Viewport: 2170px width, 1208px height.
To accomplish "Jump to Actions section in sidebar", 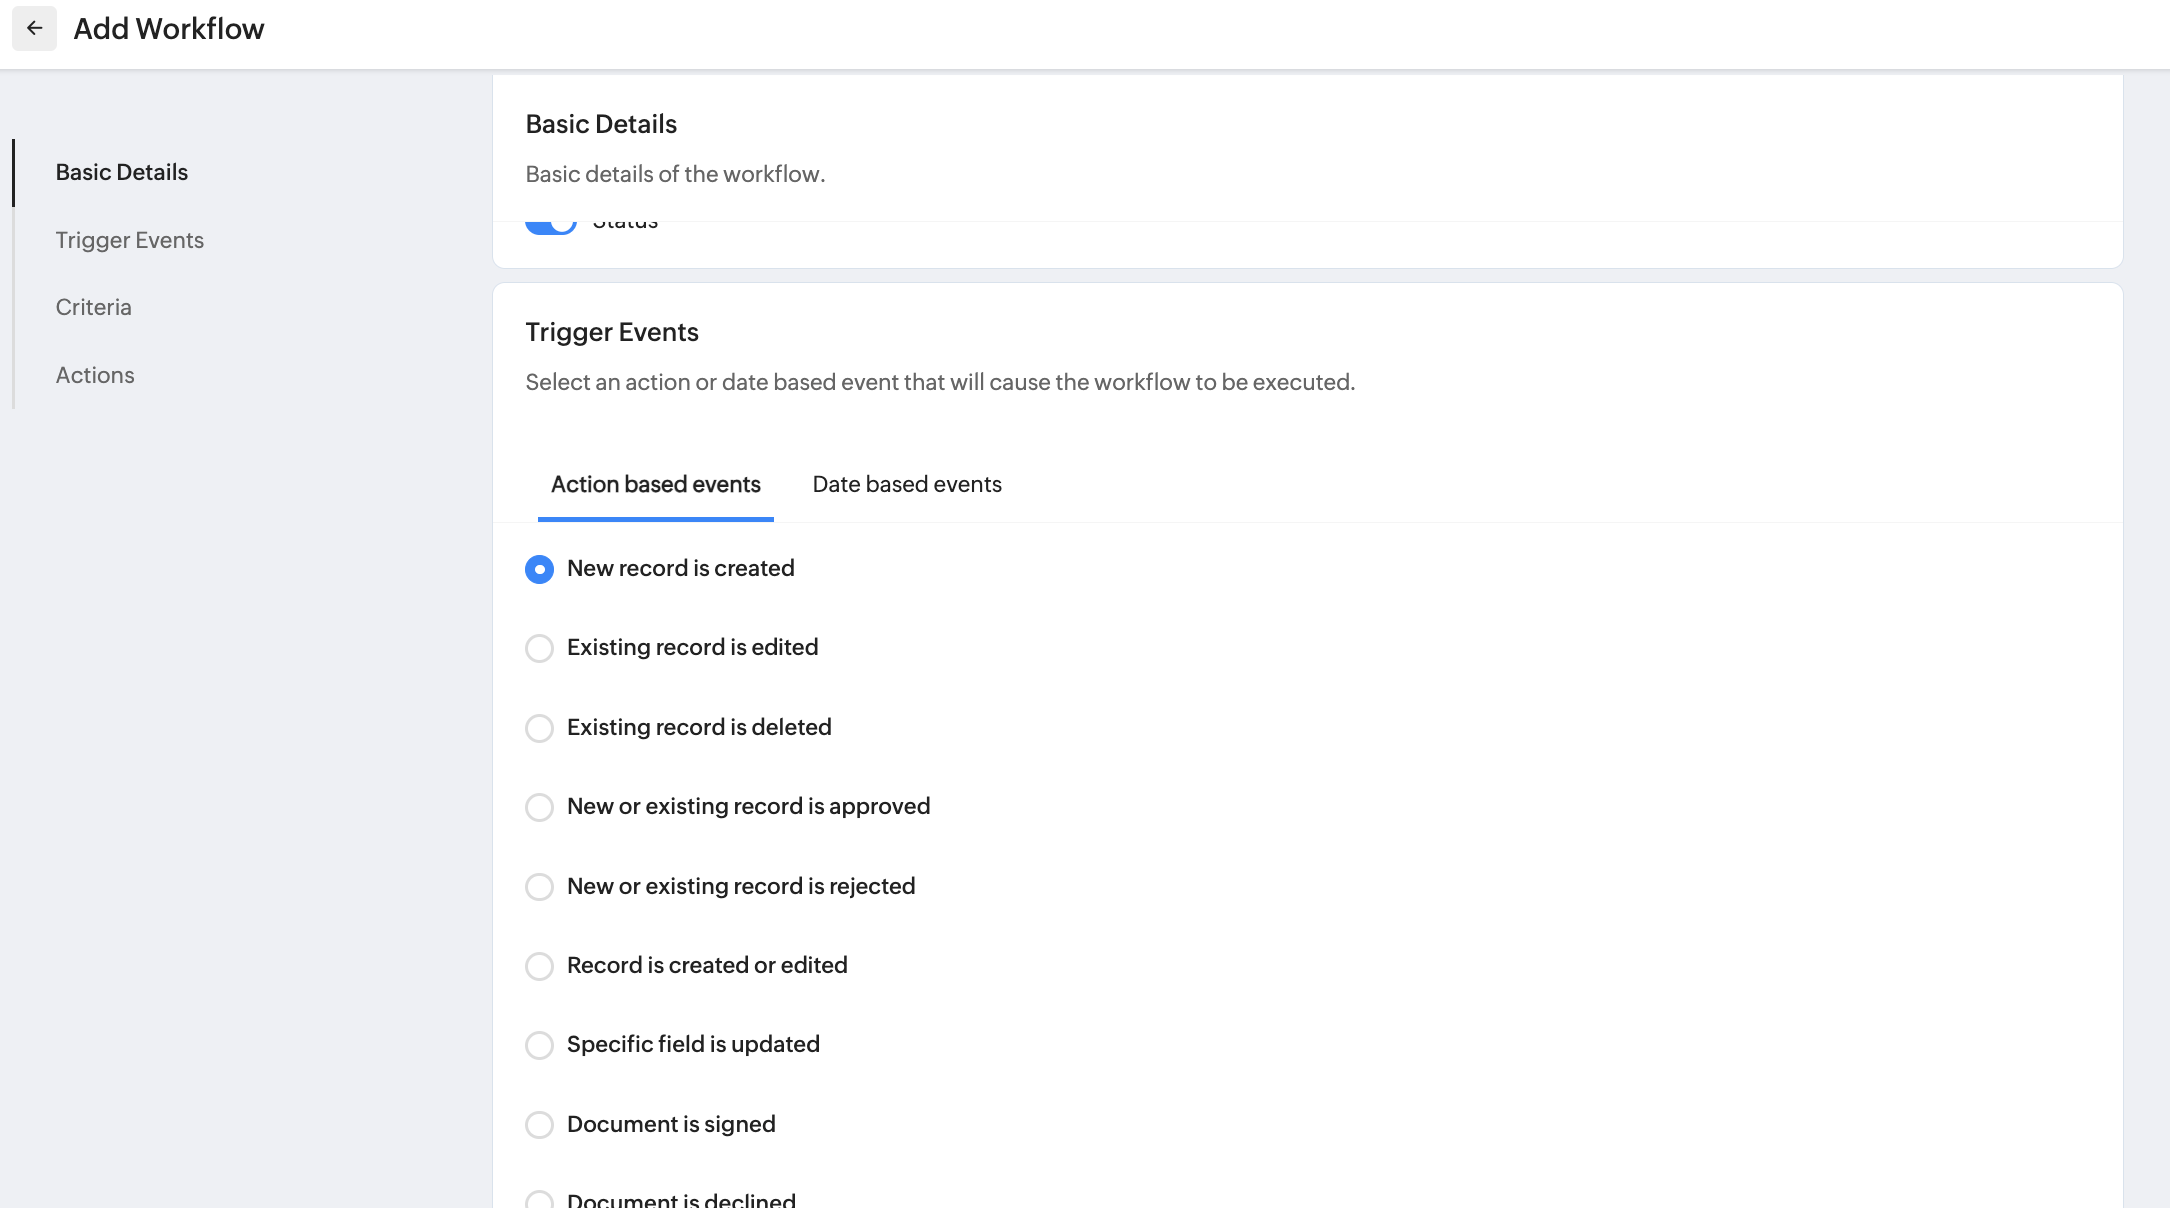I will point(95,375).
